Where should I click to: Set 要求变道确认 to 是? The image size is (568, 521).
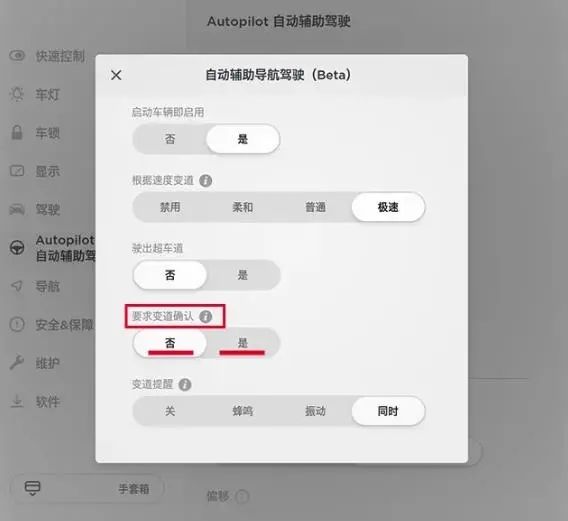tap(243, 343)
